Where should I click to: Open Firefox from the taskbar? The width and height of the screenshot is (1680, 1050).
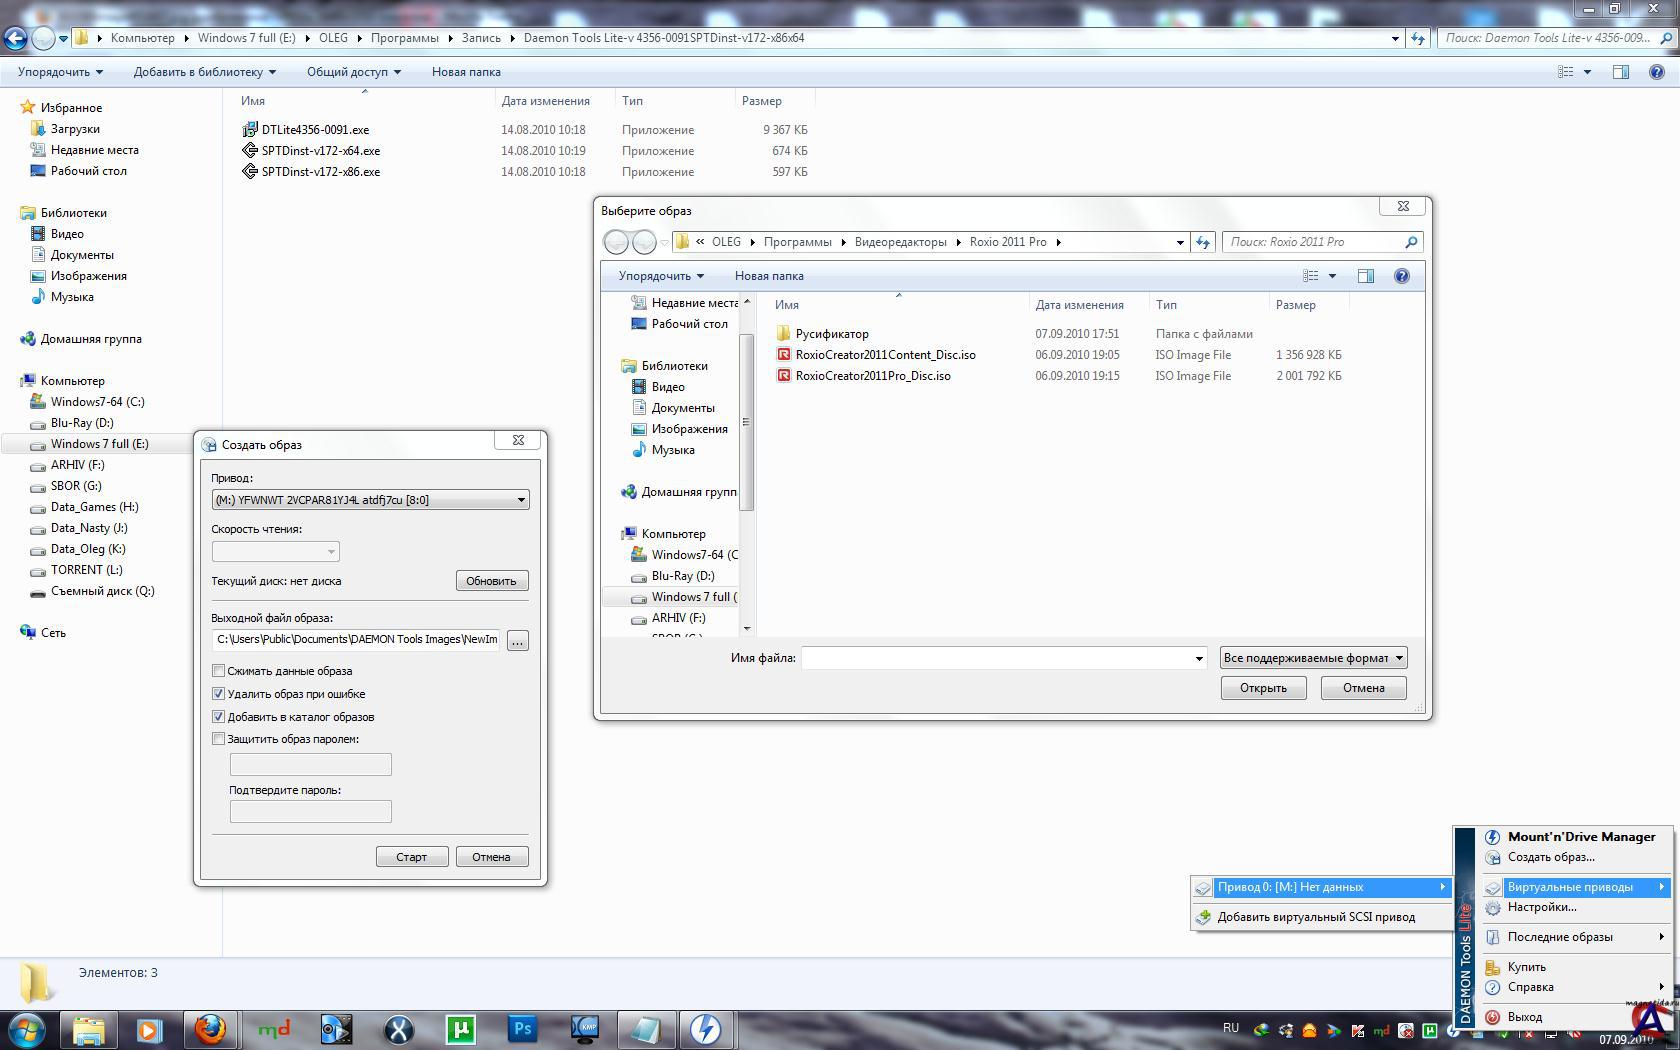pos(210,1029)
